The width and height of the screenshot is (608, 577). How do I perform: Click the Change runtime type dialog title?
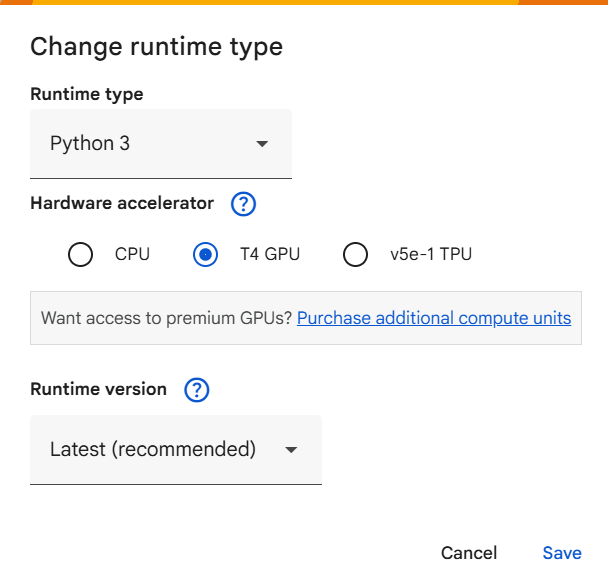tap(156, 46)
